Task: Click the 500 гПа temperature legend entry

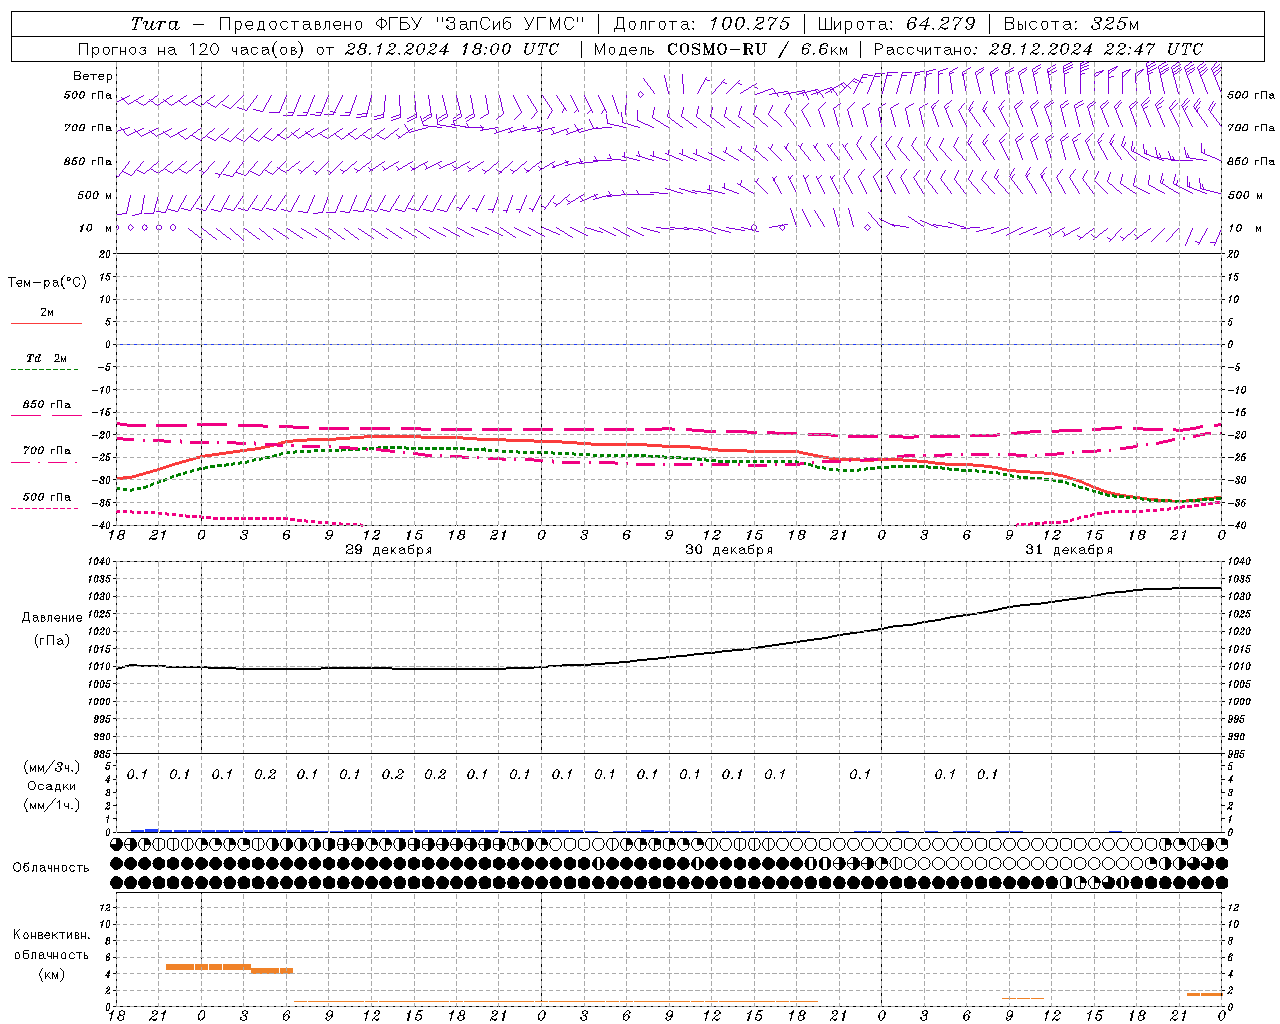Action: 46,497
